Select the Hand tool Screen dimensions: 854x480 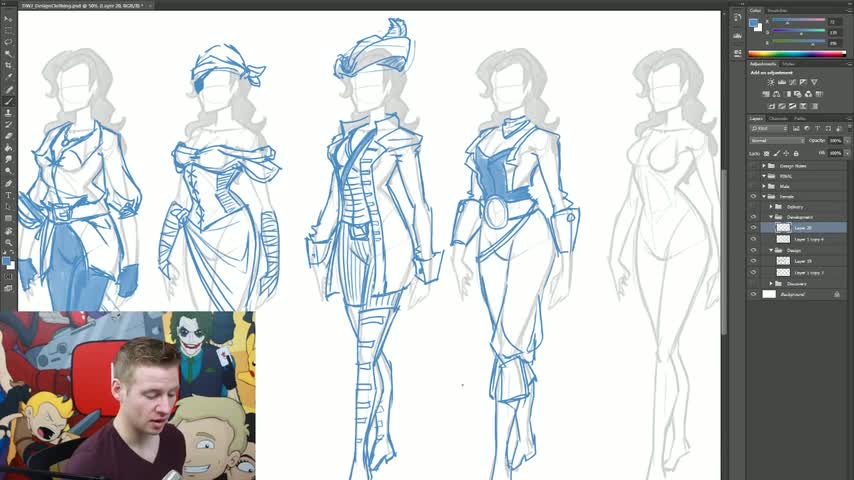(8, 231)
